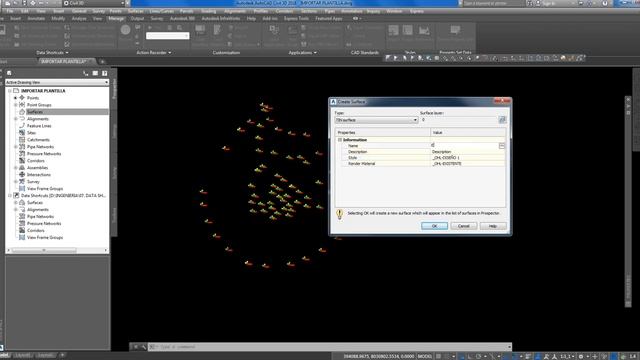Click the View Frame Groups icon under IMPORTAR PLANTILLA
The image size is (640, 360).
click(x=22, y=188)
